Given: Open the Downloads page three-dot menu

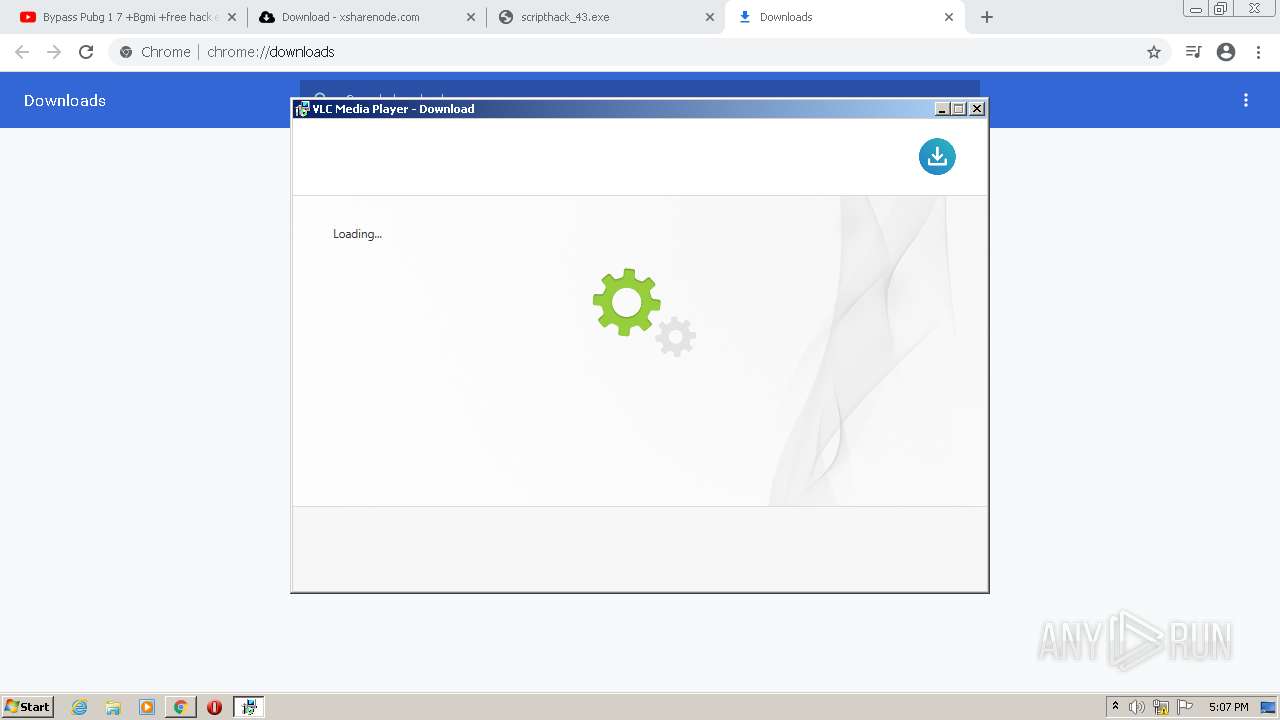Looking at the screenshot, I should pos(1246,100).
